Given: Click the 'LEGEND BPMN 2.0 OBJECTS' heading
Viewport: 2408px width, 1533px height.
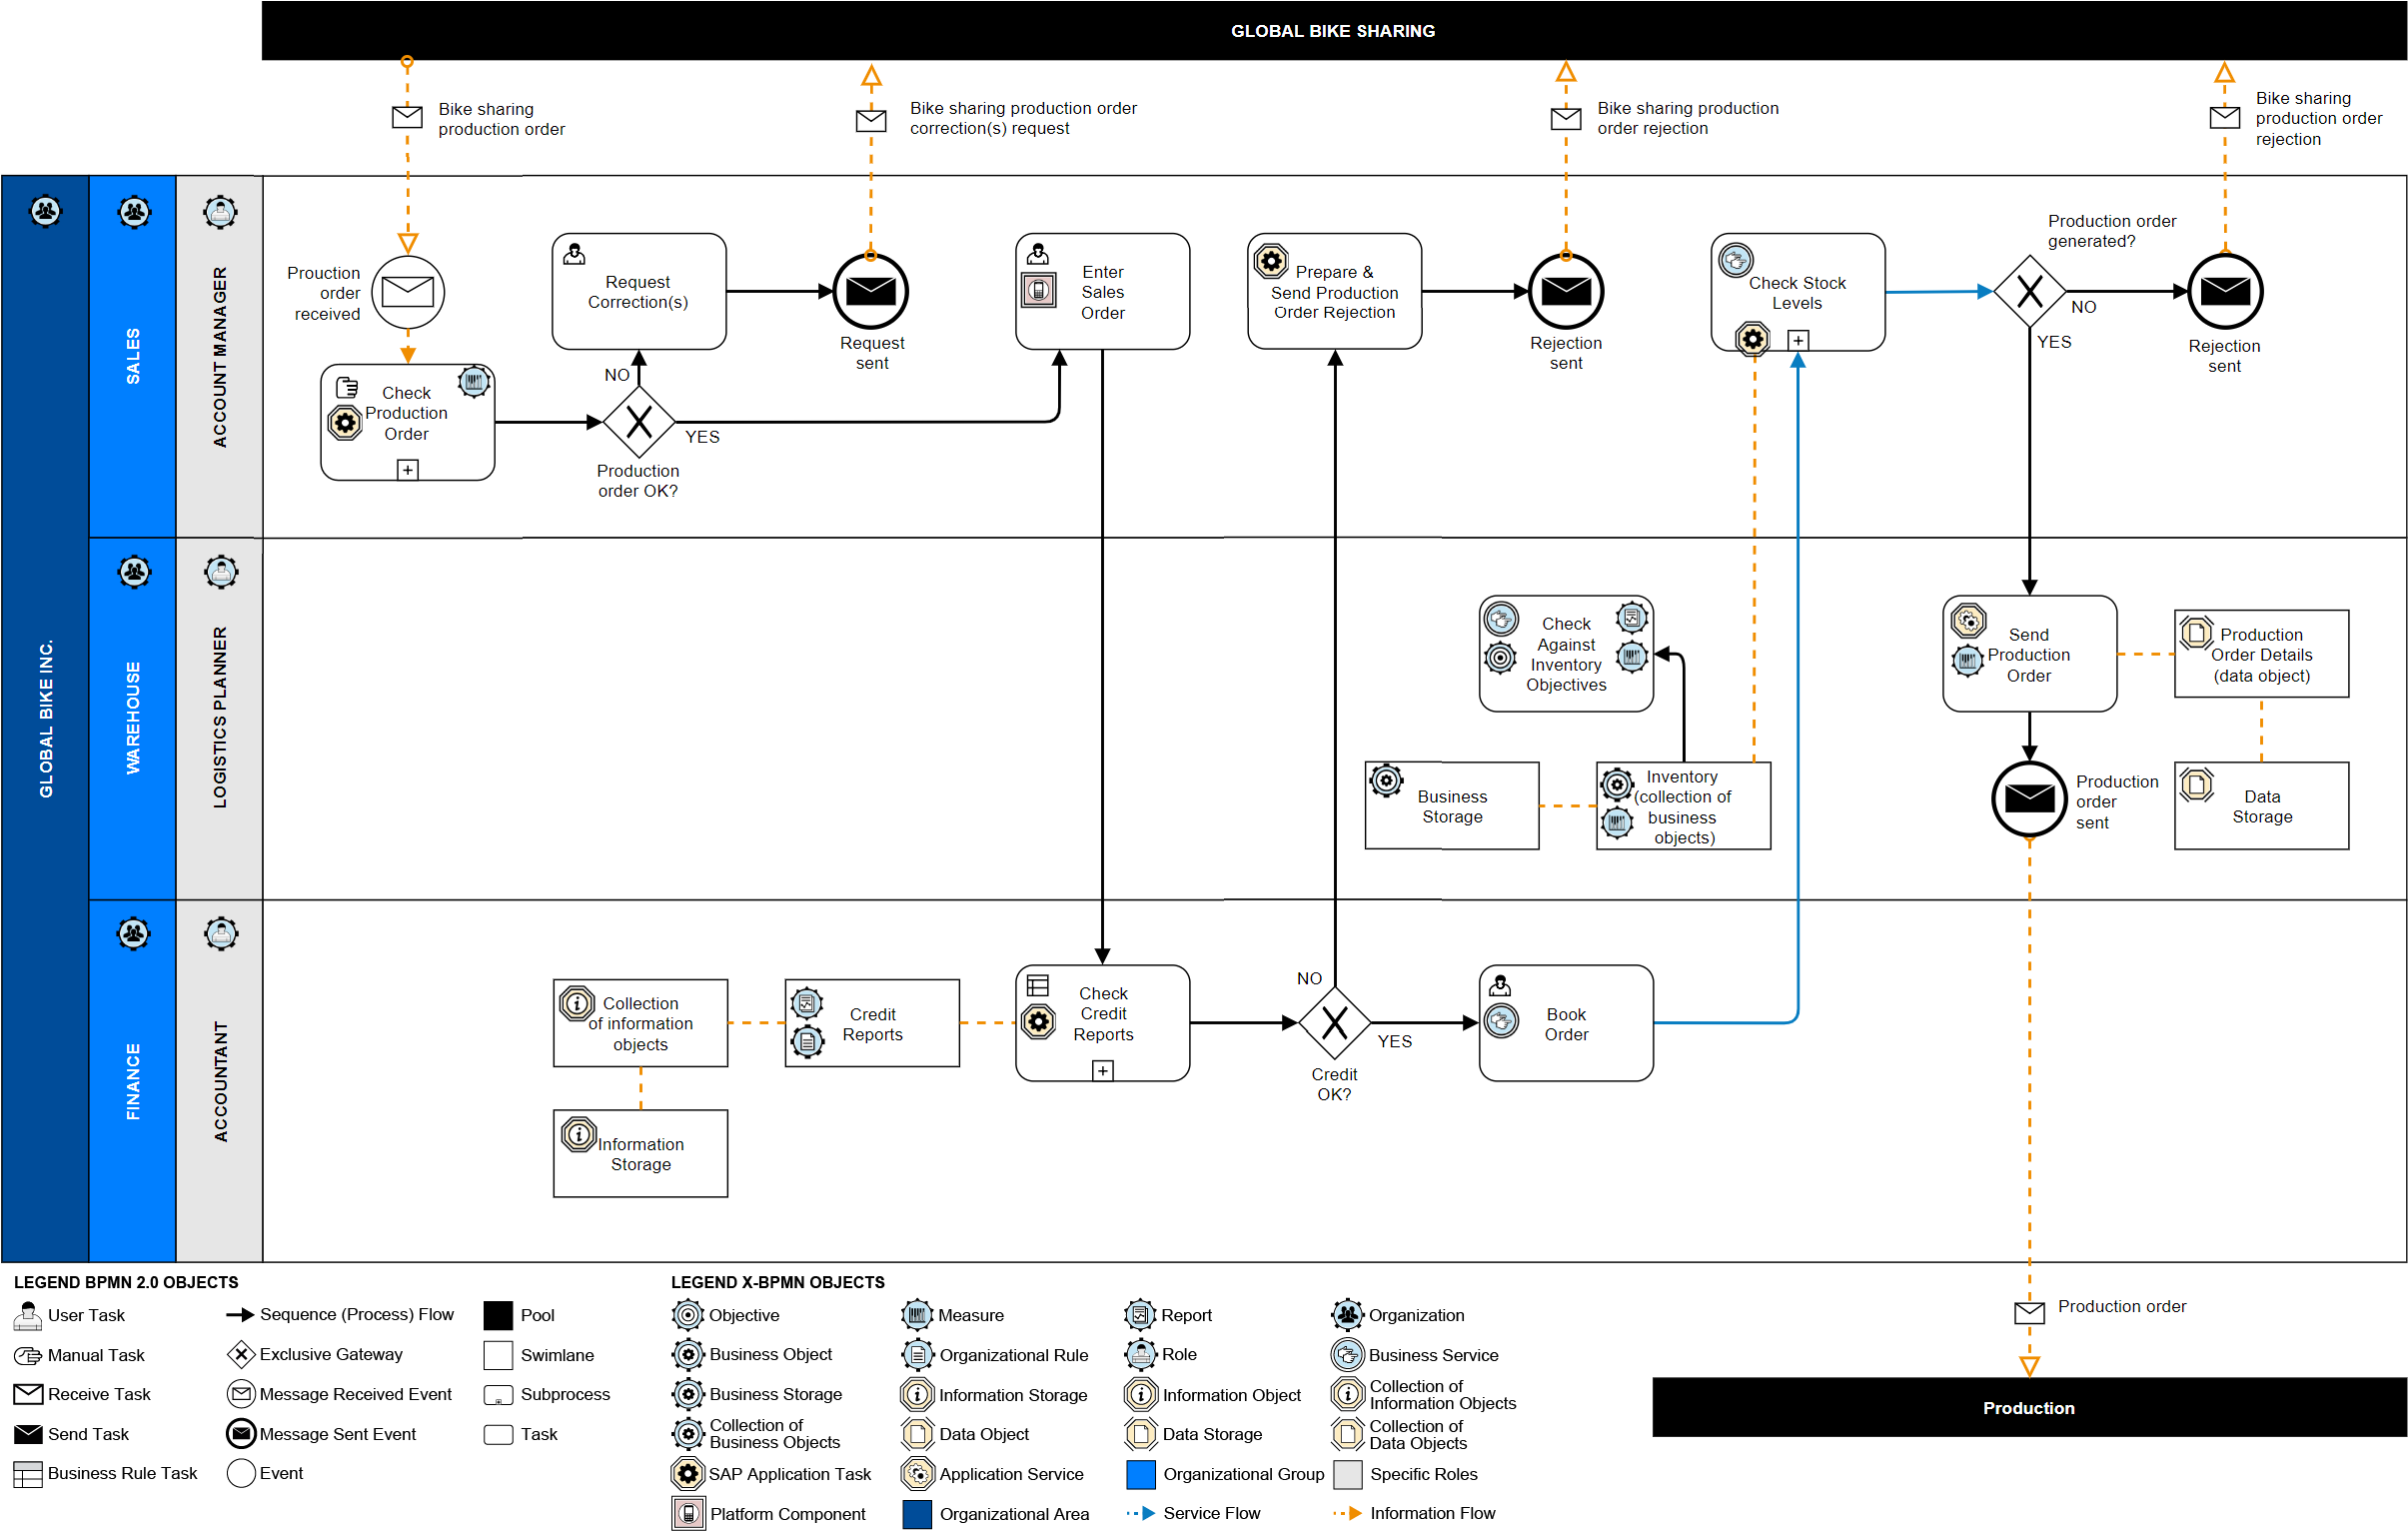Looking at the screenshot, I should point(126,1282).
